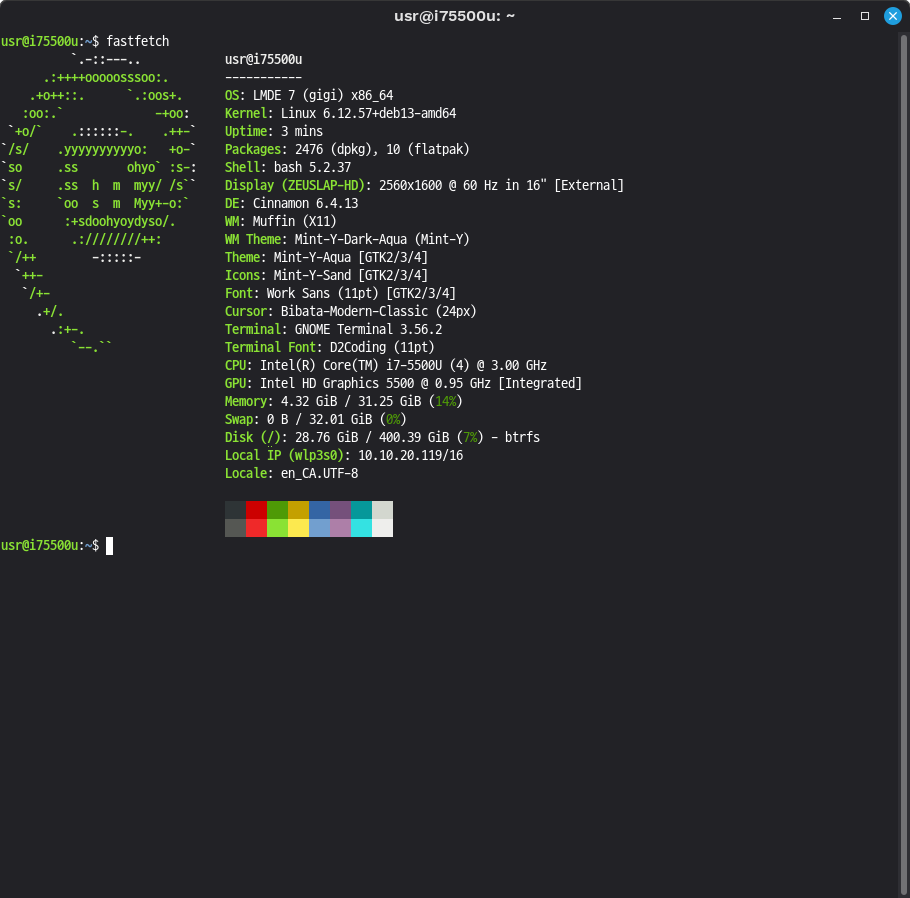Click the bright yellow swatch in bottom row
The image size is (910, 898).
click(298, 528)
